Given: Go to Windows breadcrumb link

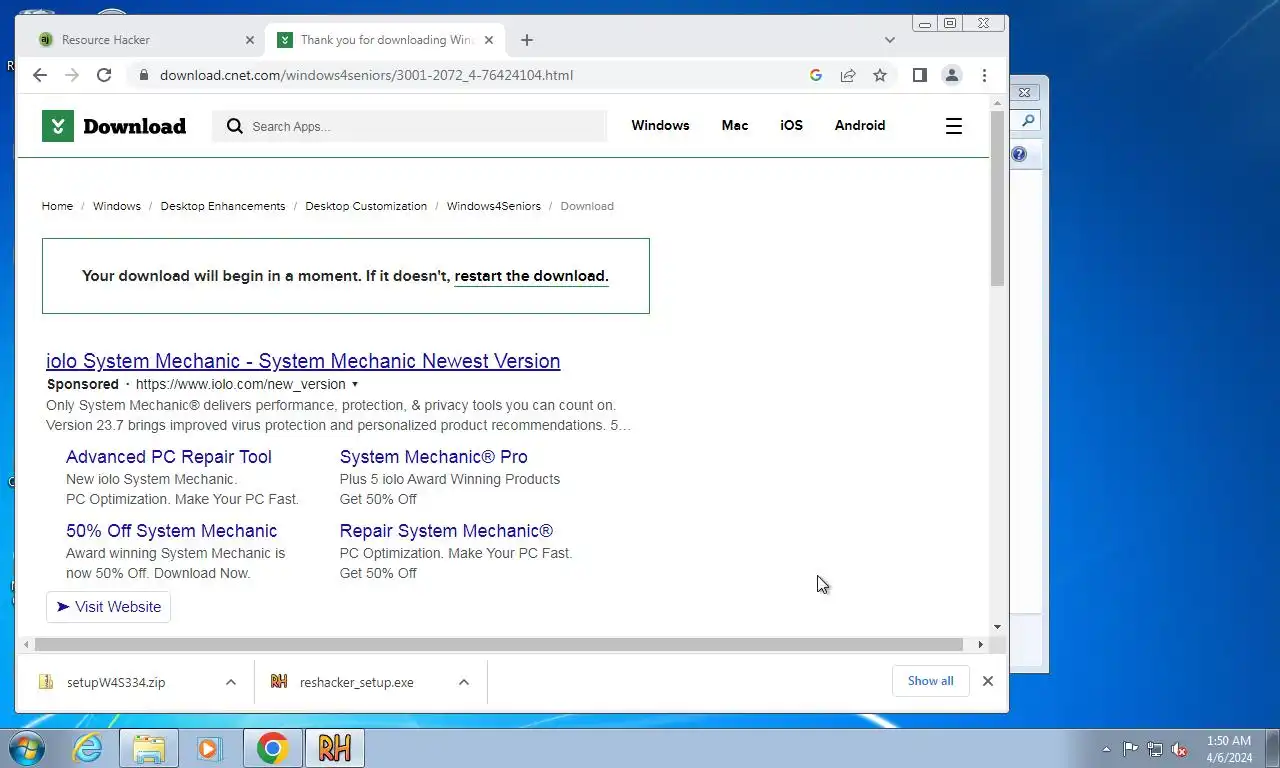Looking at the screenshot, I should click(117, 206).
